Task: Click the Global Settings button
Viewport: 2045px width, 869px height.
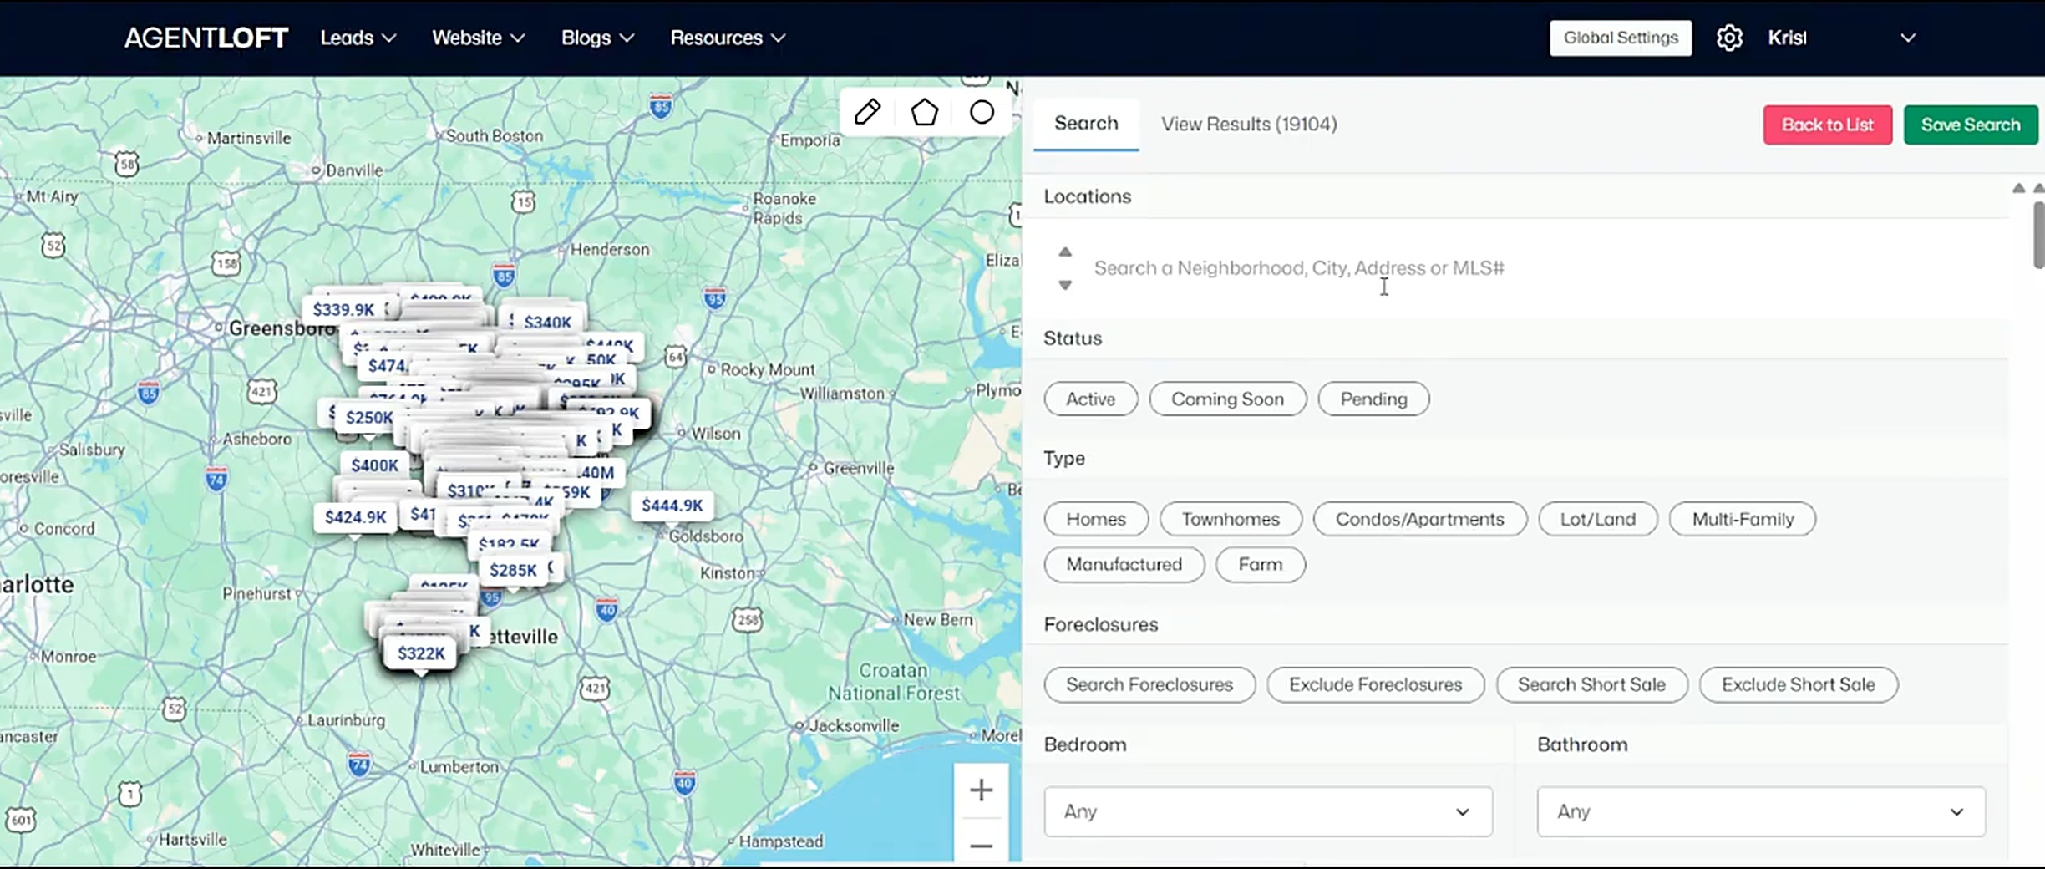Action: tap(1620, 38)
